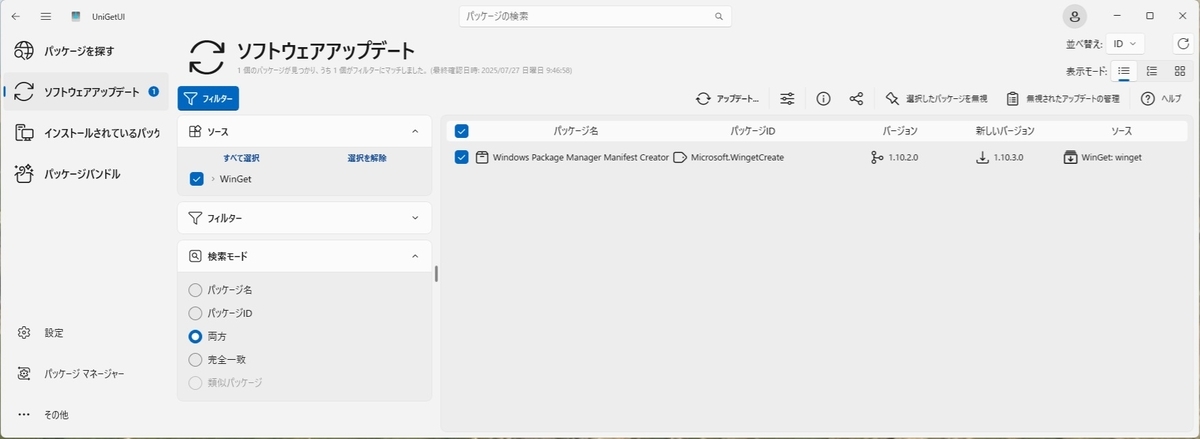Open 無視されたアップデートの管理
This screenshot has width=1200, height=439.
pyautogui.click(x=1063, y=98)
